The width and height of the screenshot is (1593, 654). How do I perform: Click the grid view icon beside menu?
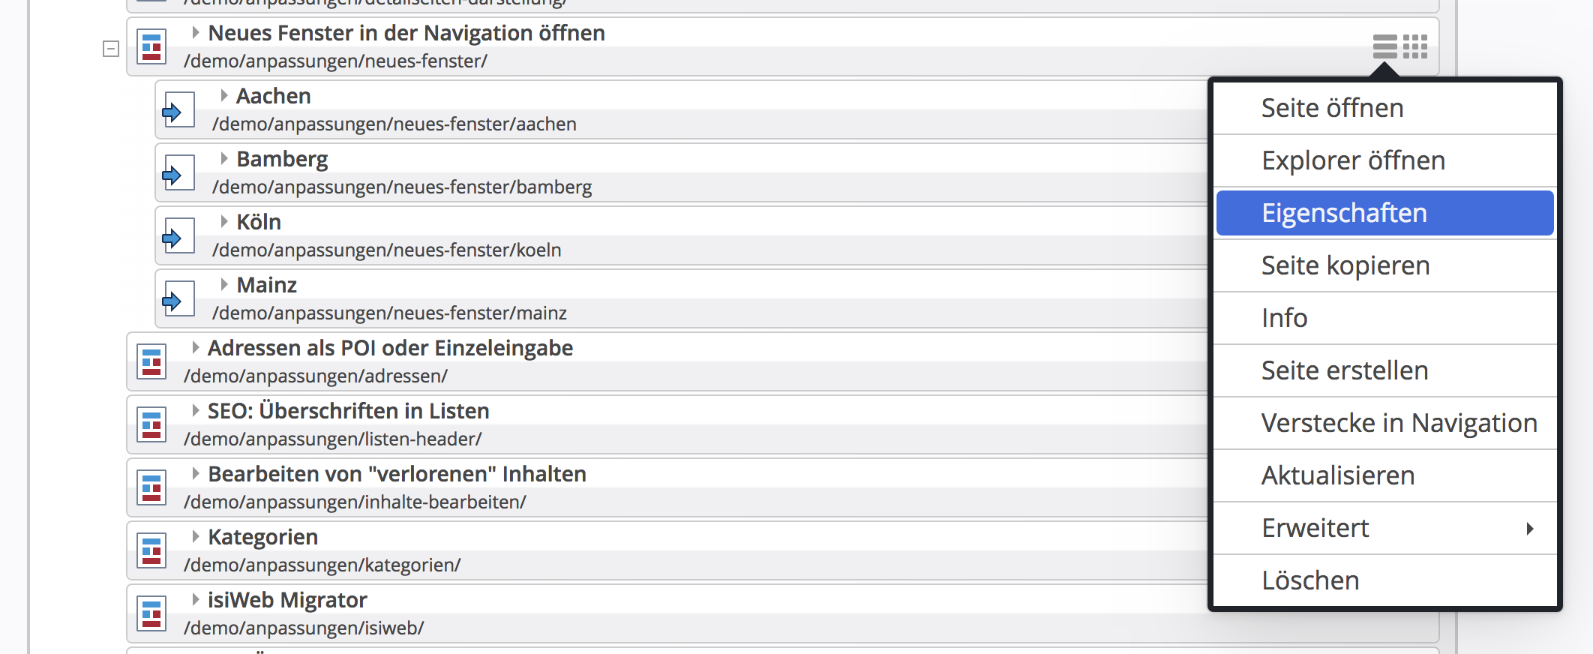pos(1415,46)
